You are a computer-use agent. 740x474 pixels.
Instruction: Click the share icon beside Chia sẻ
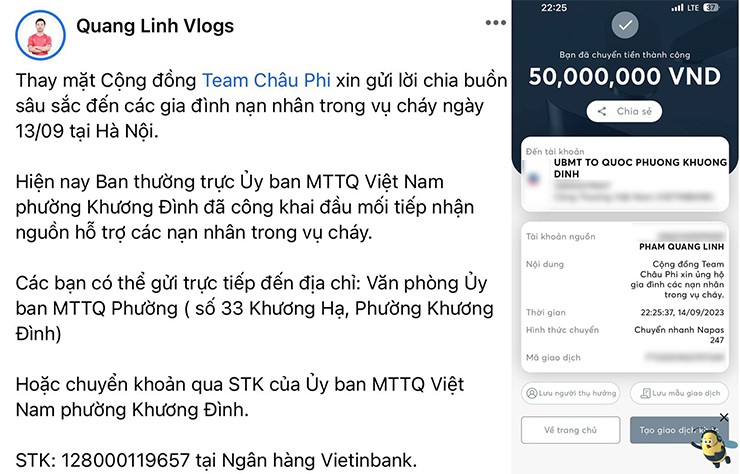pyautogui.click(x=602, y=111)
